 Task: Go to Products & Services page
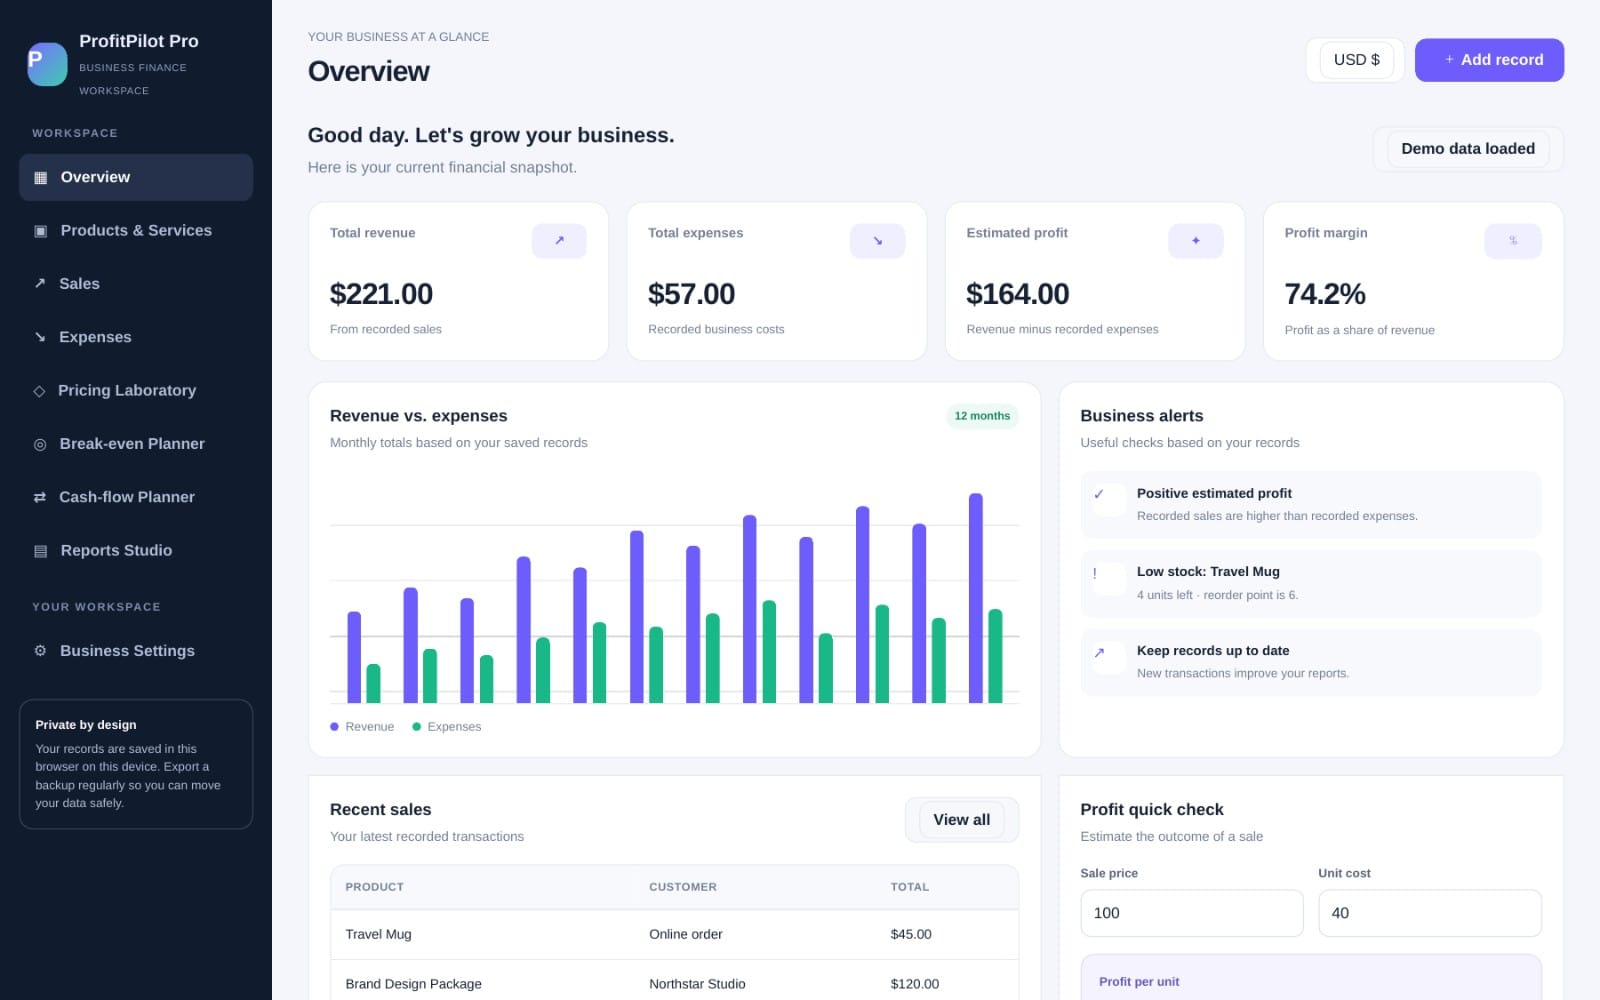coord(136,230)
